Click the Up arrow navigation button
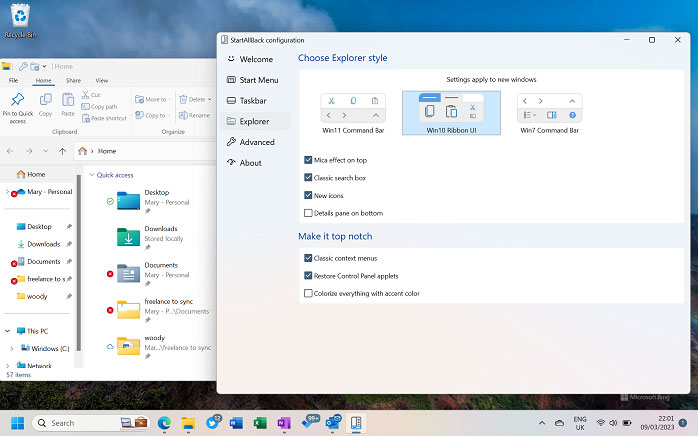Screen dimensions: 698x436 point(62,151)
